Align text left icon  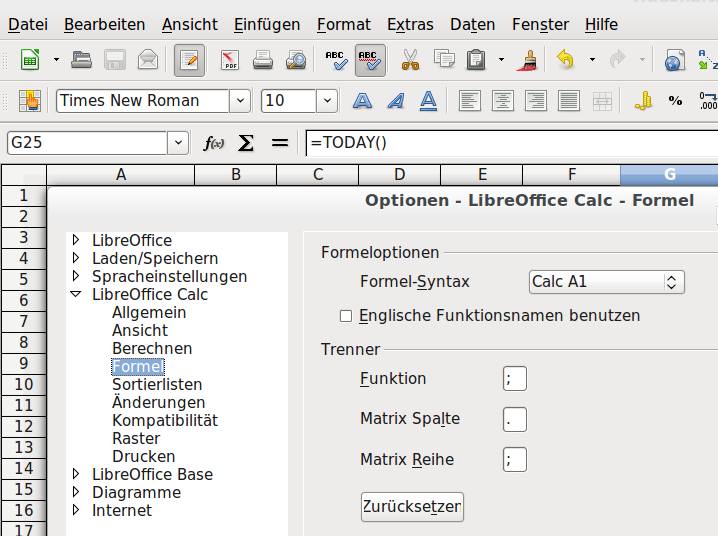coord(470,100)
